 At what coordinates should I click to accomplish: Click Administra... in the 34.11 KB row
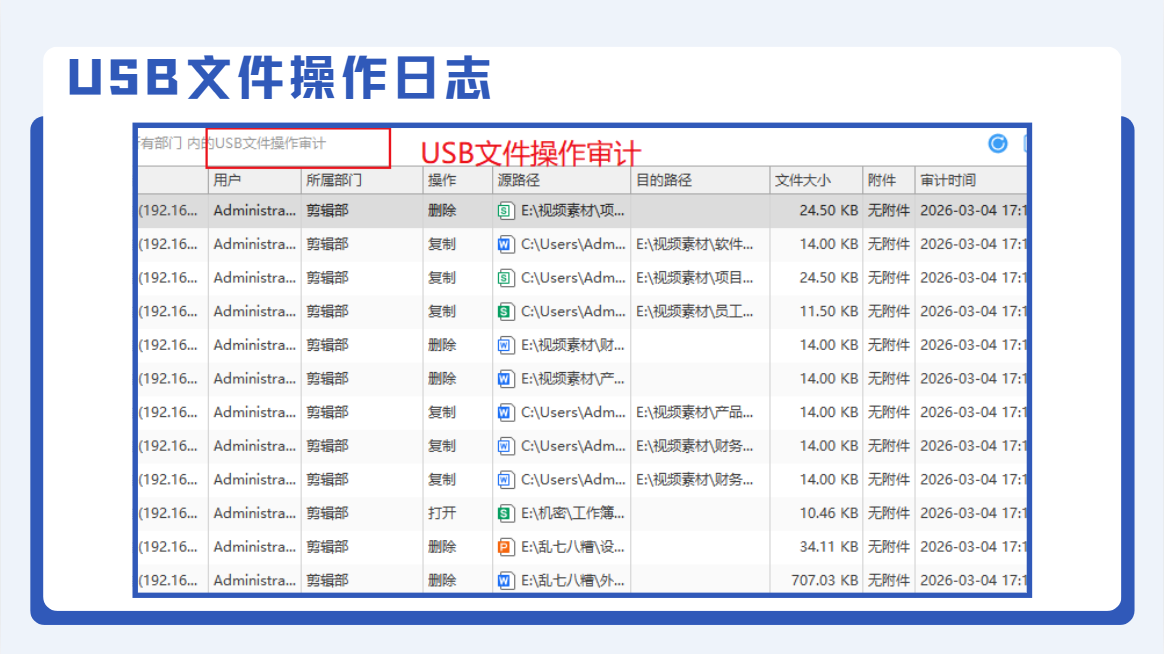coord(255,547)
